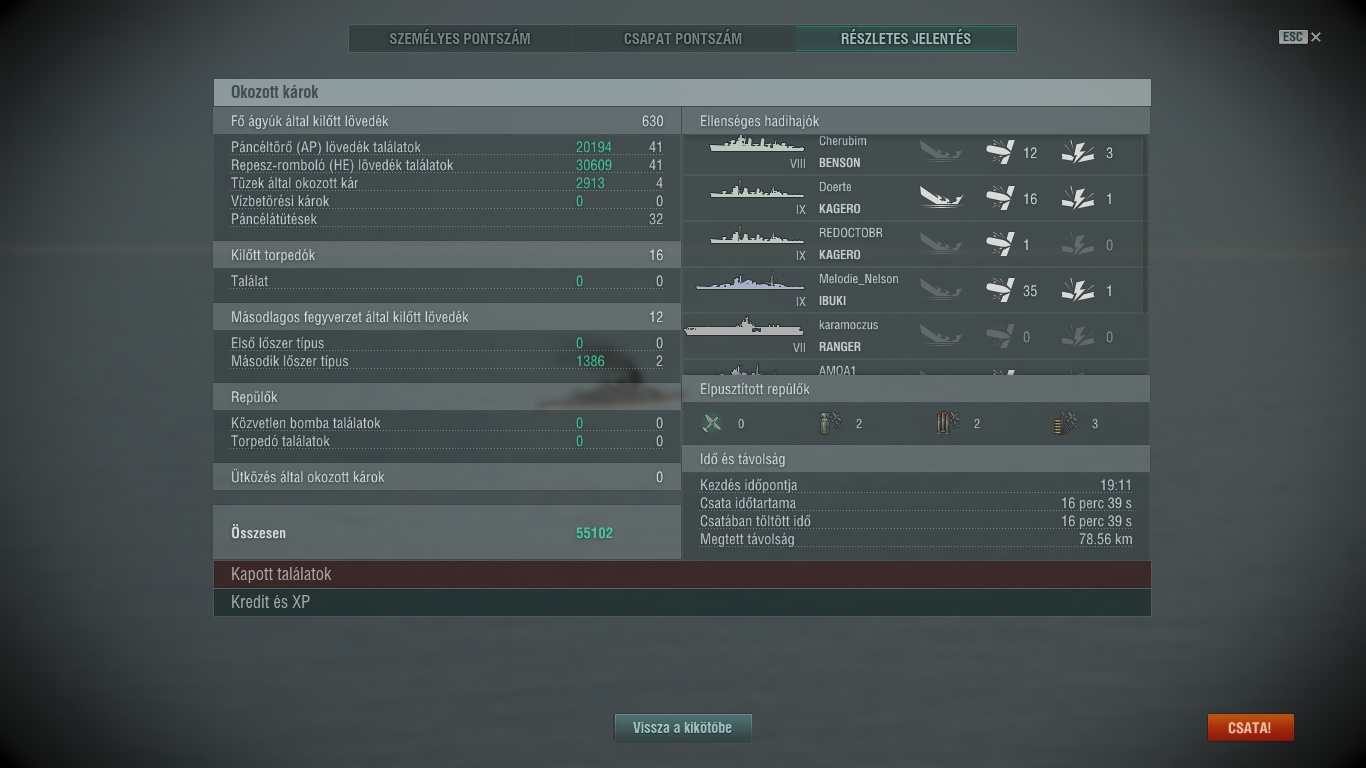
Task: Select the Részletes jelentés tab
Action: [x=906, y=39]
